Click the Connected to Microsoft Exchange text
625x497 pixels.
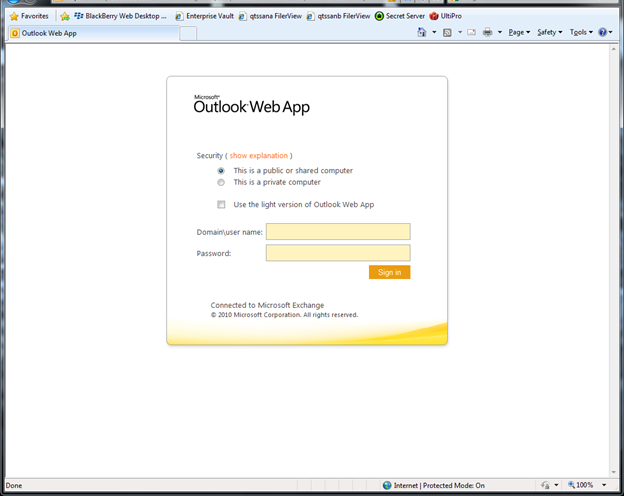267,305
